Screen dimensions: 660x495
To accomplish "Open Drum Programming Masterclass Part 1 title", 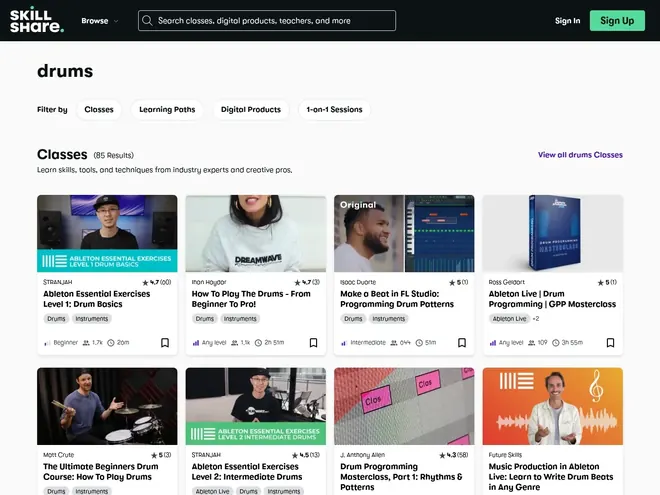I will click(401, 477).
